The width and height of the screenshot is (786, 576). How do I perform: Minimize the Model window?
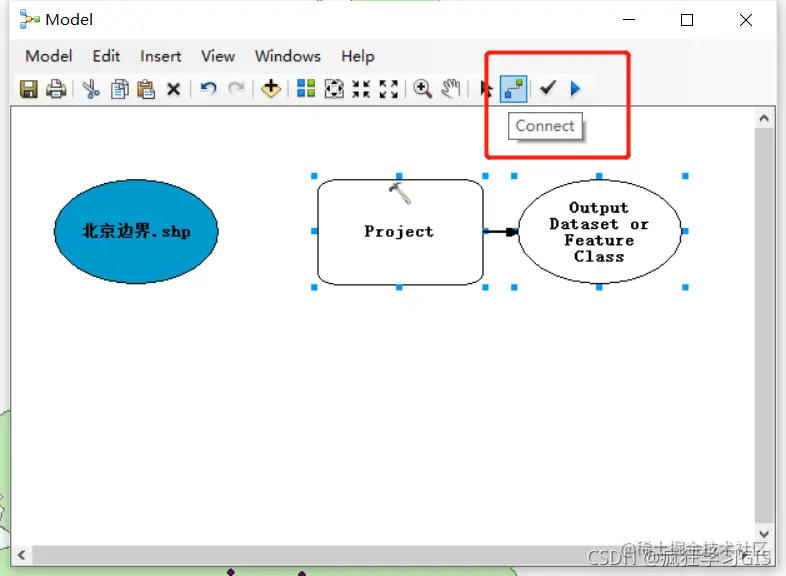click(629, 20)
